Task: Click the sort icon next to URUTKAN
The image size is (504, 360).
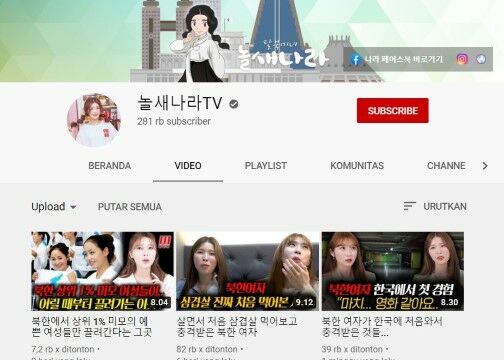Action: coord(409,206)
